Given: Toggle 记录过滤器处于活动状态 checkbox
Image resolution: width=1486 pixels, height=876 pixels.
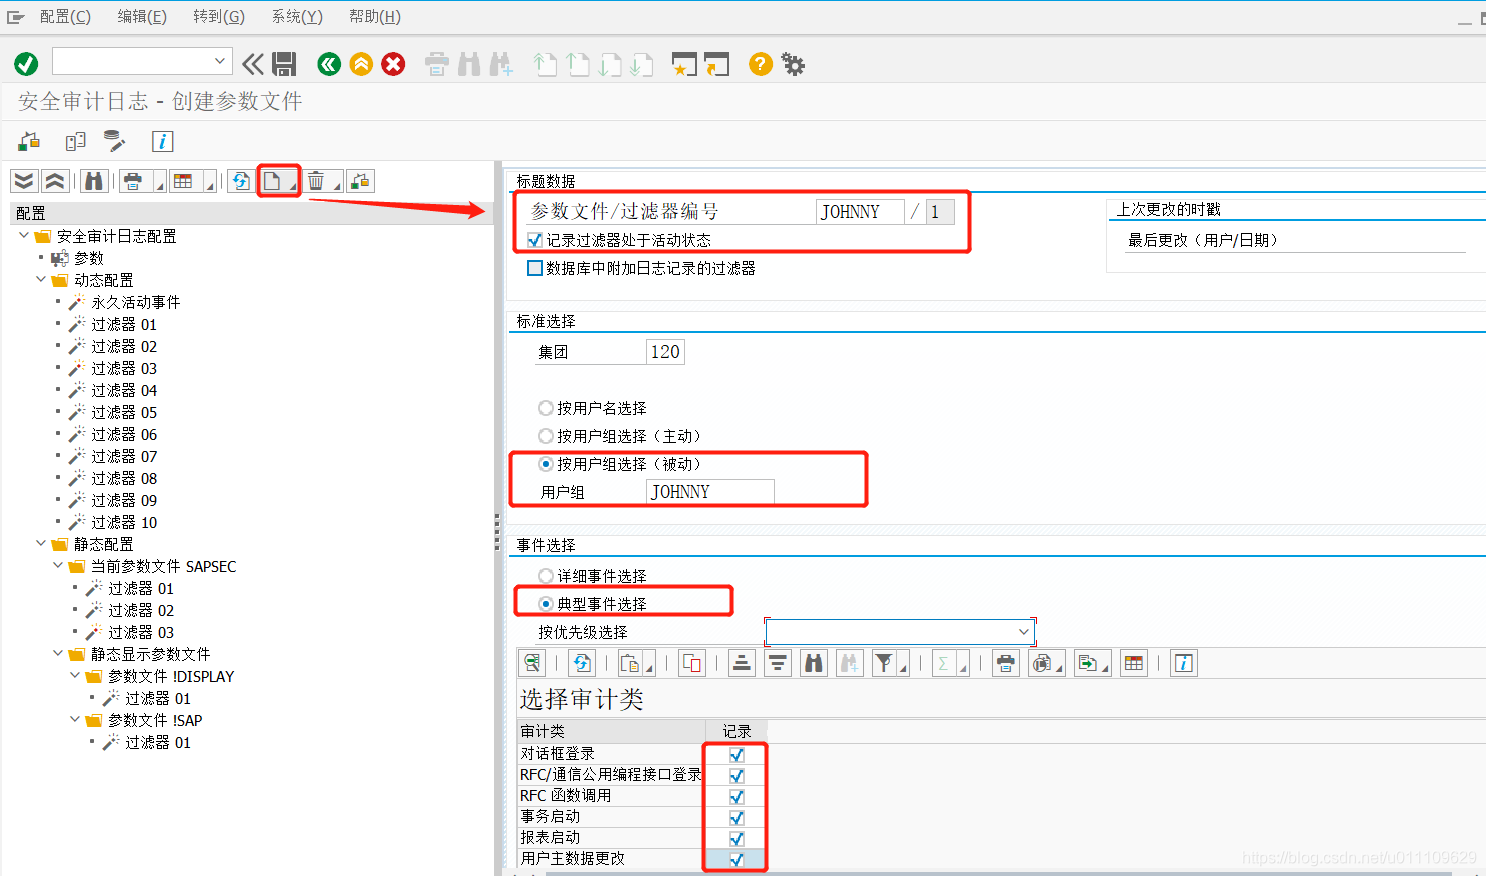Looking at the screenshot, I should point(535,240).
